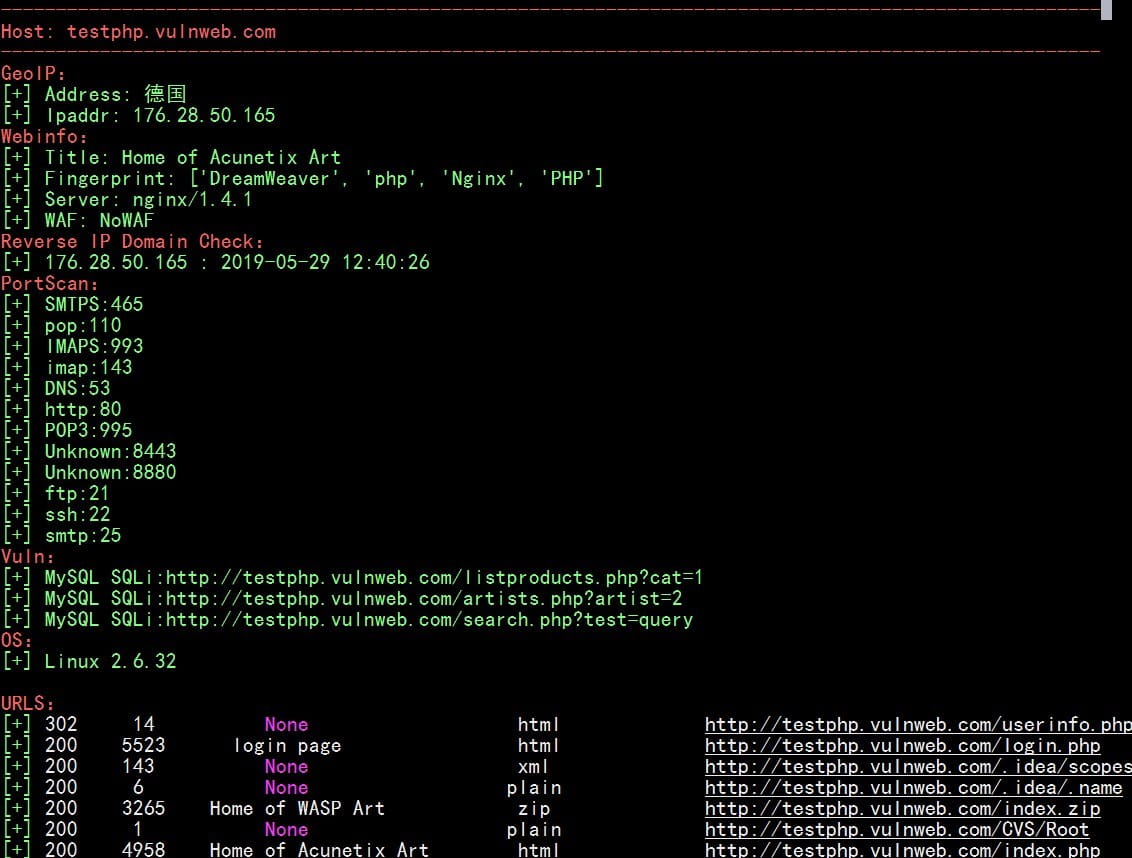This screenshot has width=1132, height=858.
Task: Select the GeoIP section header
Action: tap(30, 73)
